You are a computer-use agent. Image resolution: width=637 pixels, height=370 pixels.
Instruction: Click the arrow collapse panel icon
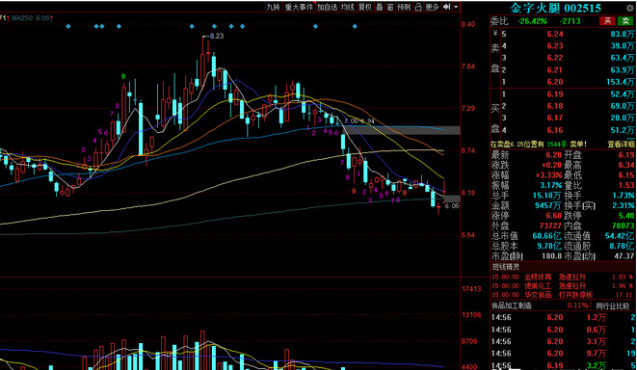446,7
